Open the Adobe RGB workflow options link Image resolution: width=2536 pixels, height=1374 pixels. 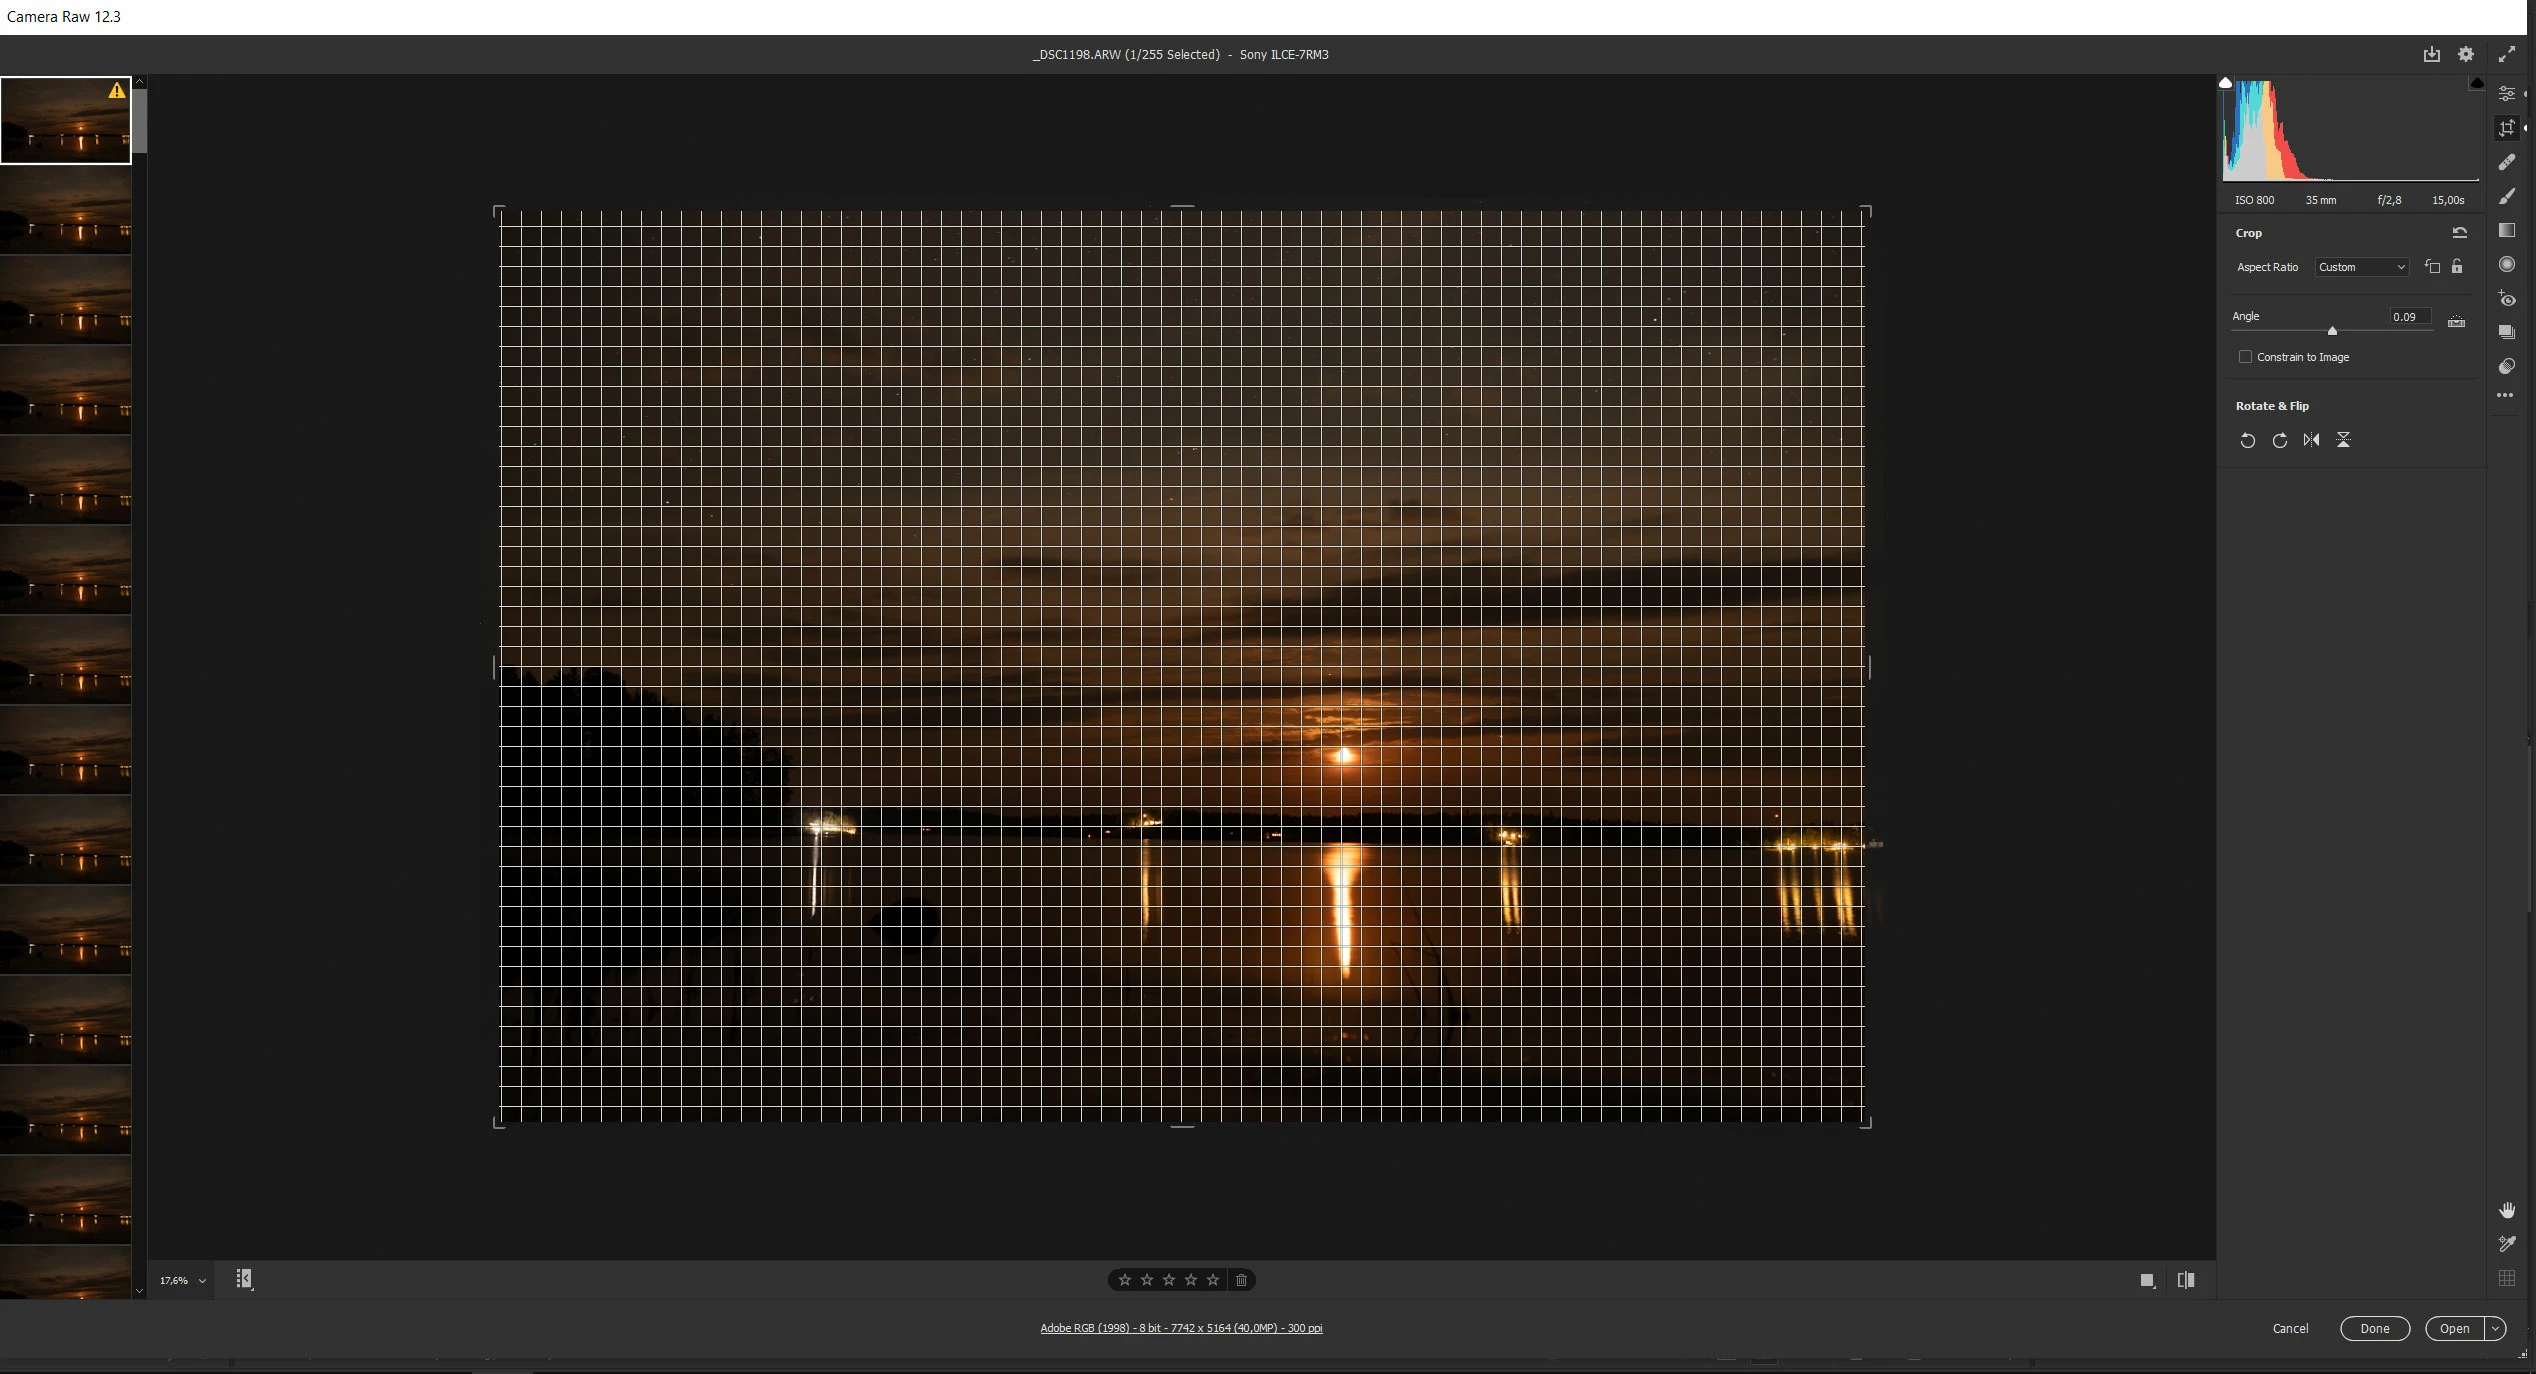(x=1181, y=1328)
